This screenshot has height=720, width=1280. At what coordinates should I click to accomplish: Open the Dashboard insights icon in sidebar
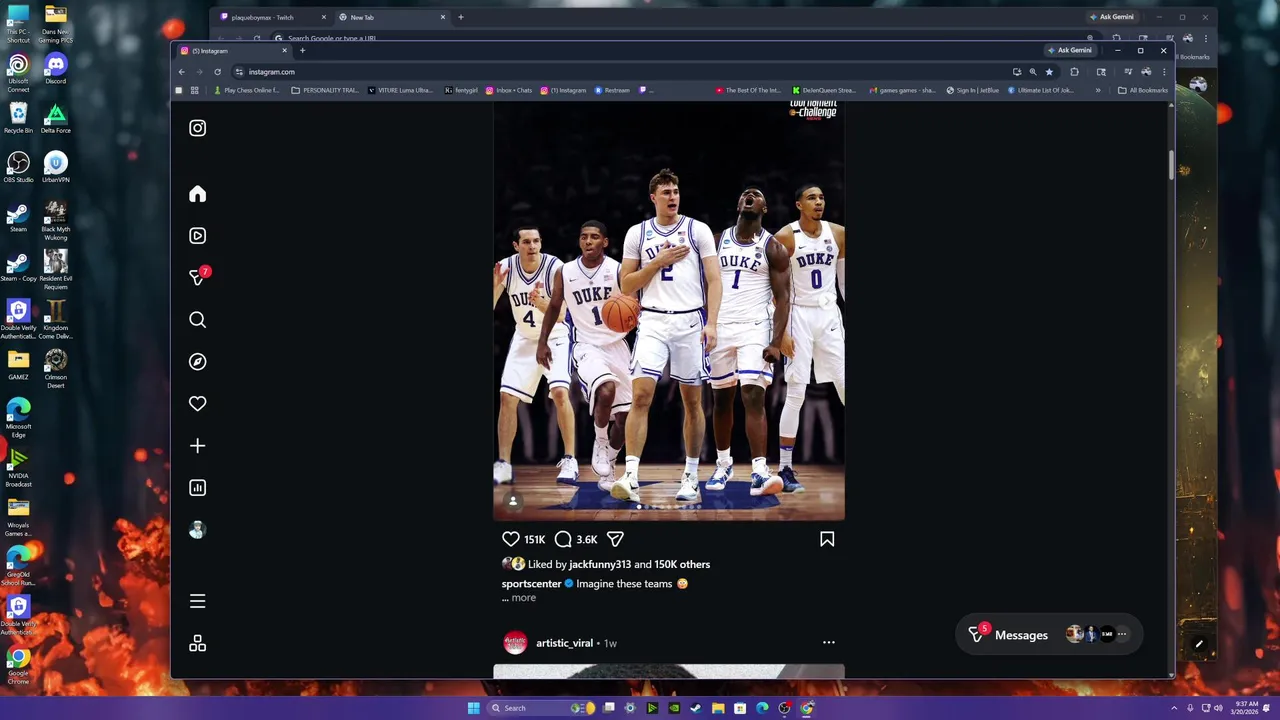[197, 488]
